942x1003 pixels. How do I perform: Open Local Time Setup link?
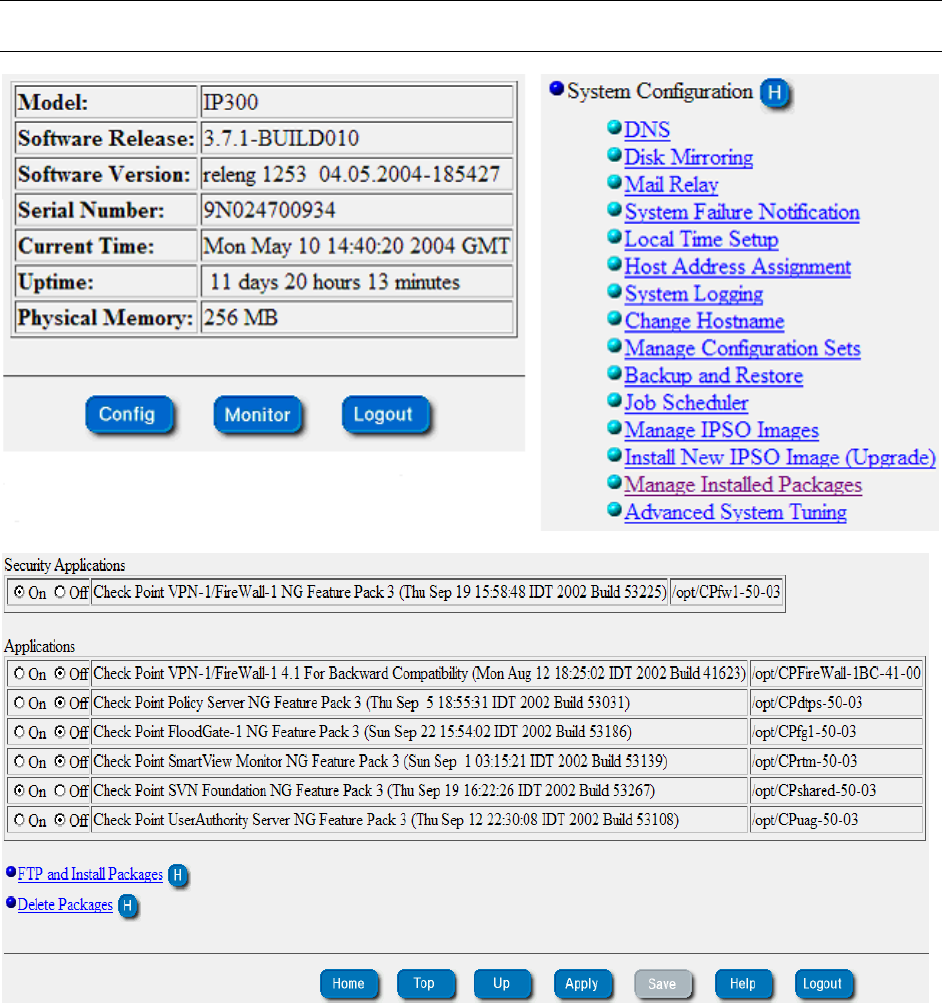coord(701,239)
